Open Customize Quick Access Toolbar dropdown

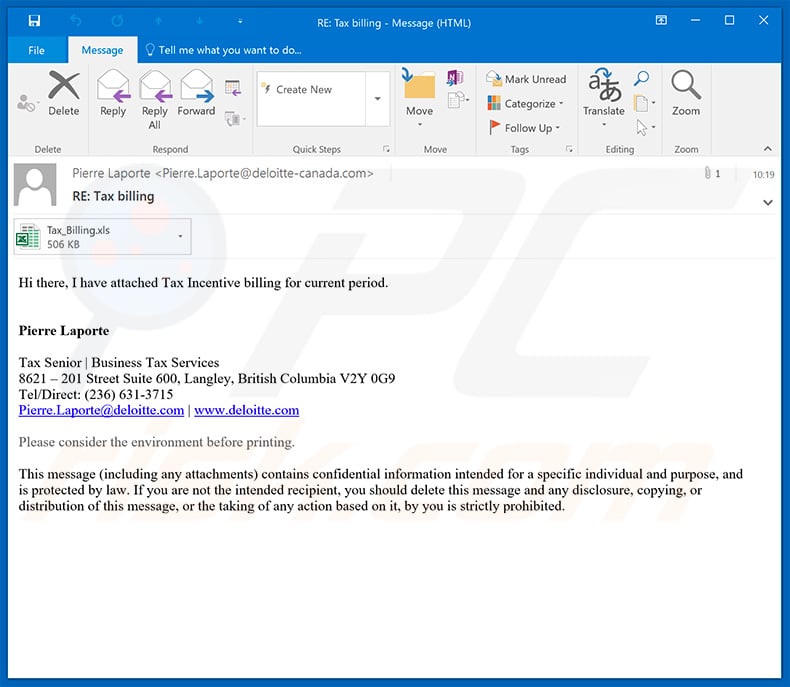pos(240,21)
